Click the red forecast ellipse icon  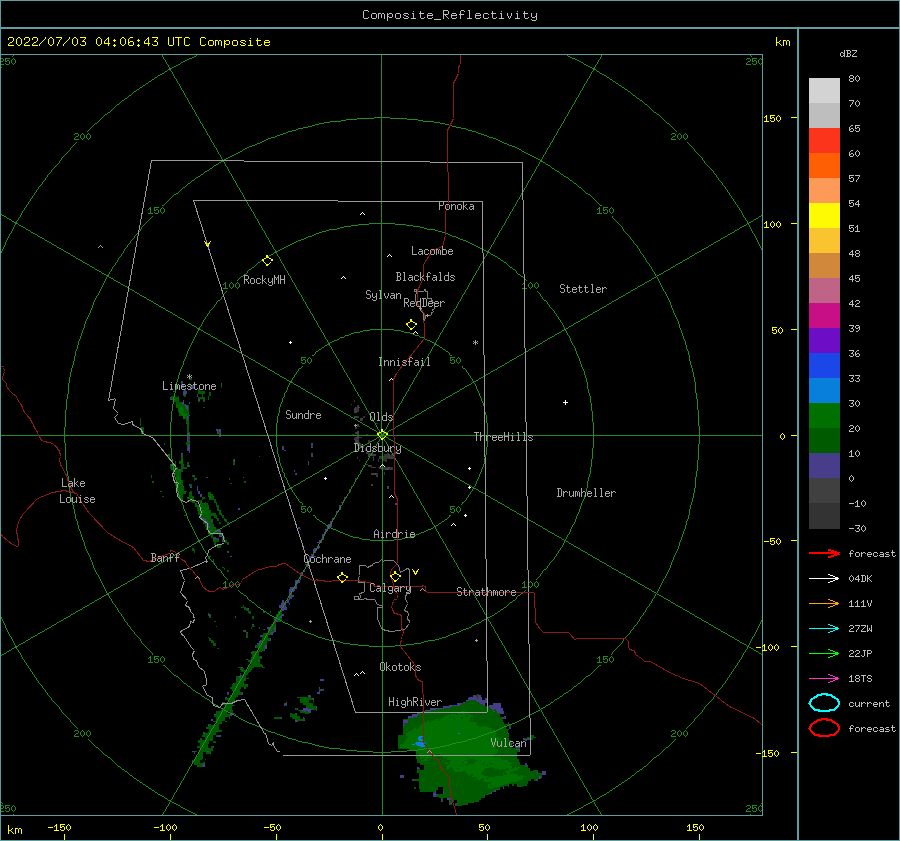824,728
